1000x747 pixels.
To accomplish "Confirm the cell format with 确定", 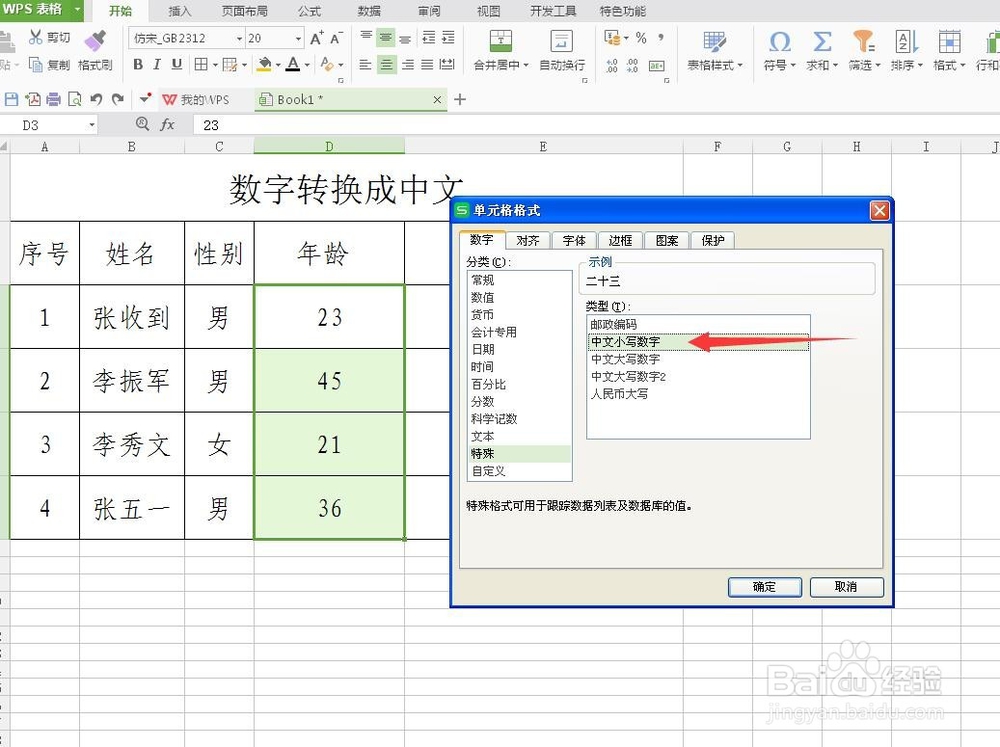I will 765,587.
